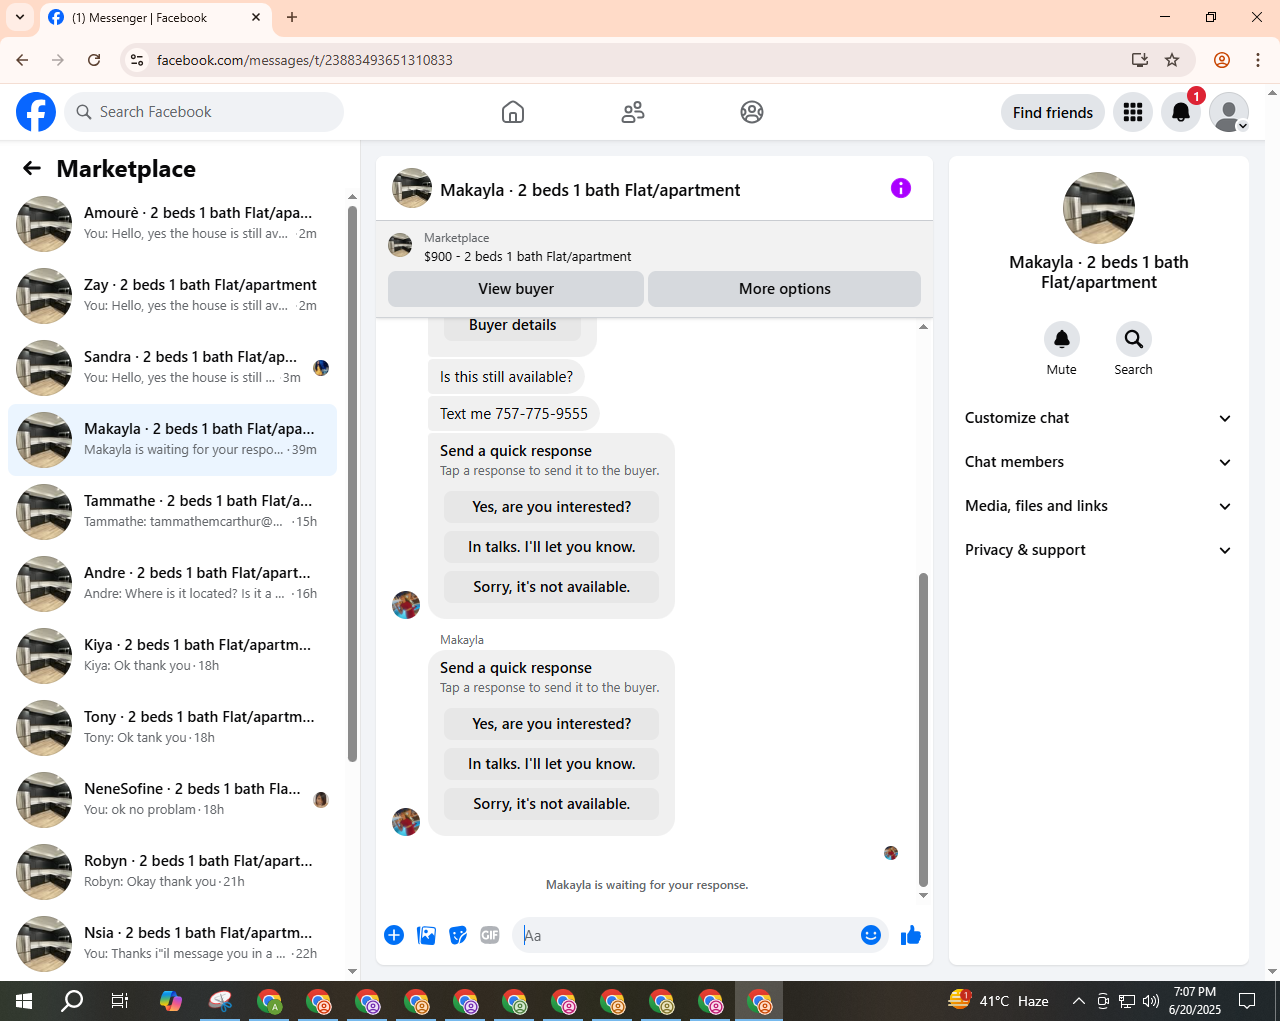This screenshot has width=1280, height=1021.
Task: Reload the browser page
Action: click(x=94, y=60)
